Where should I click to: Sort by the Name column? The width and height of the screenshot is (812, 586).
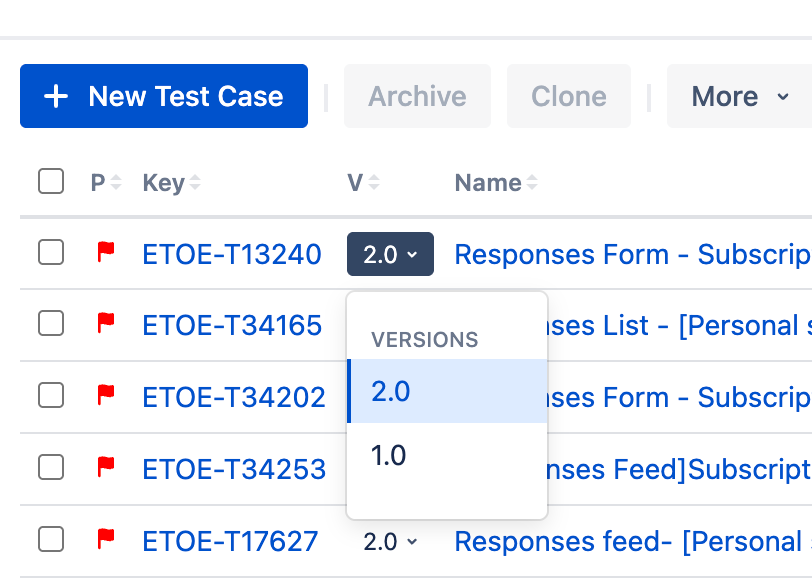click(x=496, y=182)
